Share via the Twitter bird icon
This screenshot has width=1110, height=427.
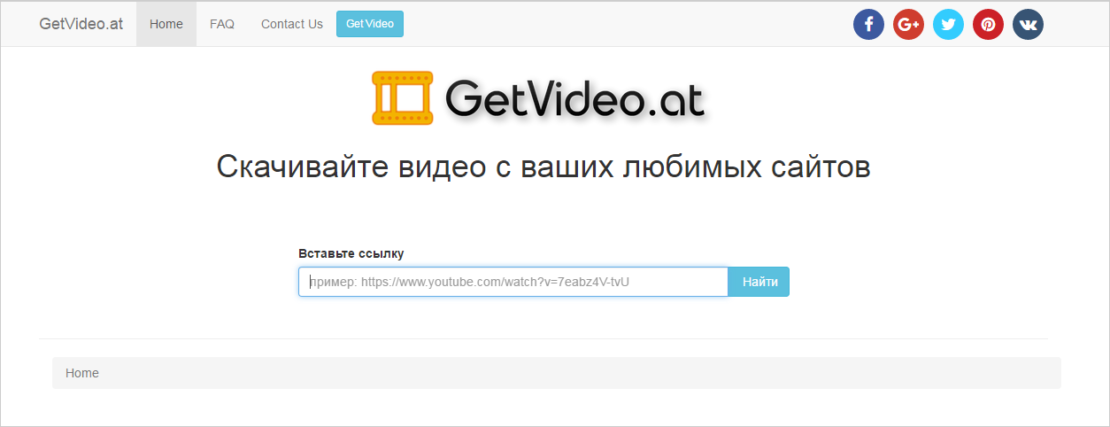pos(948,24)
